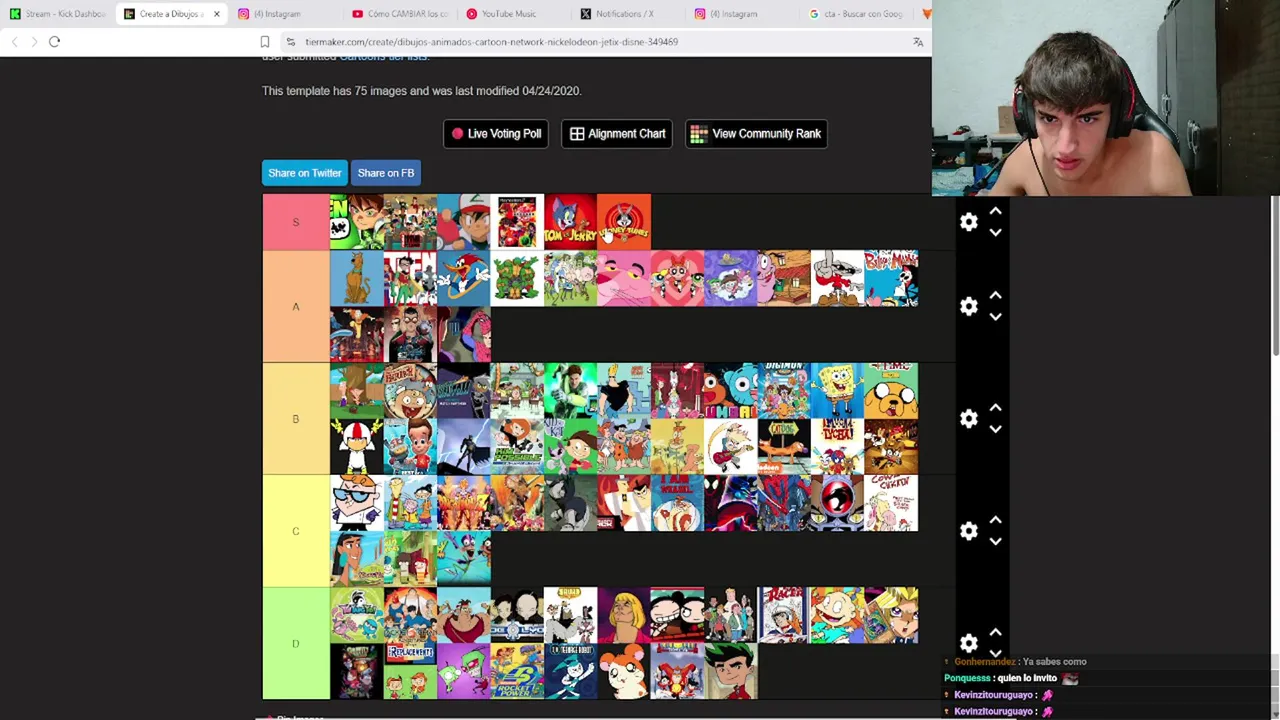Switch to Stream - Kick Dashboard tab
The height and width of the screenshot is (720, 1280).
point(58,14)
